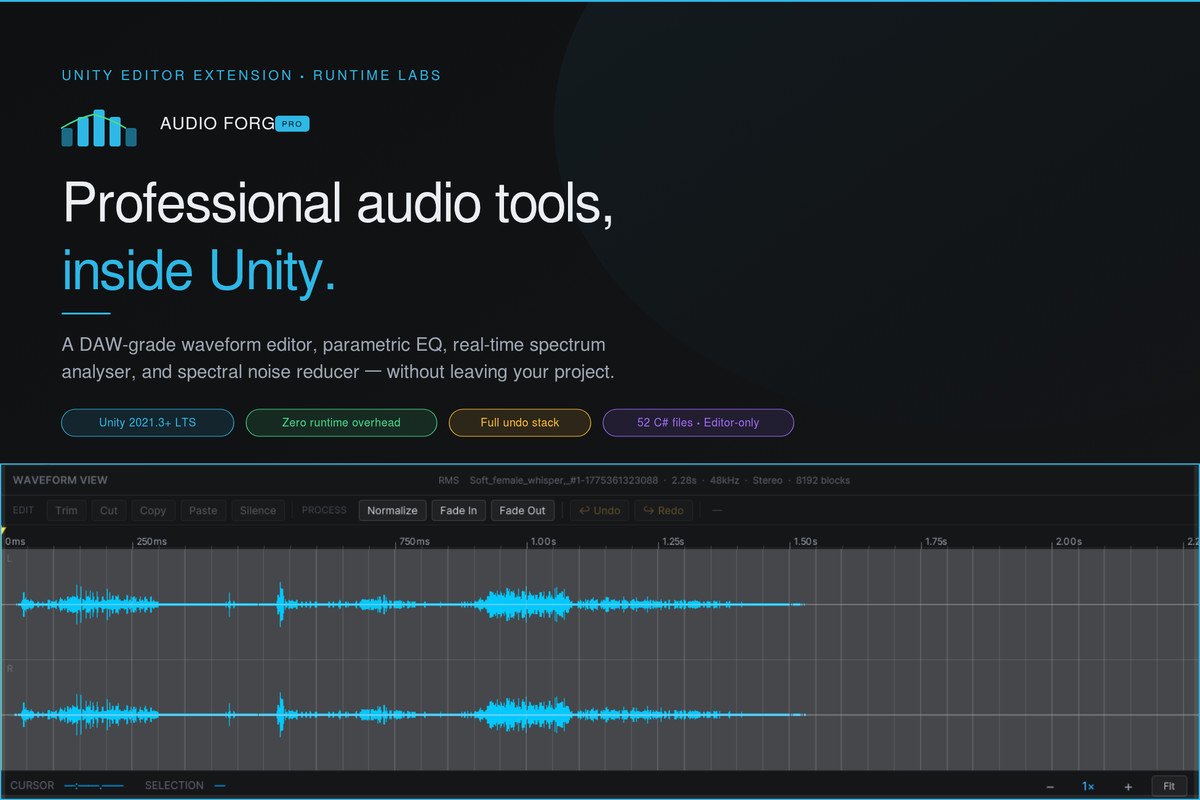
Task: Click the 48kHz sample rate text
Action: pos(725,480)
